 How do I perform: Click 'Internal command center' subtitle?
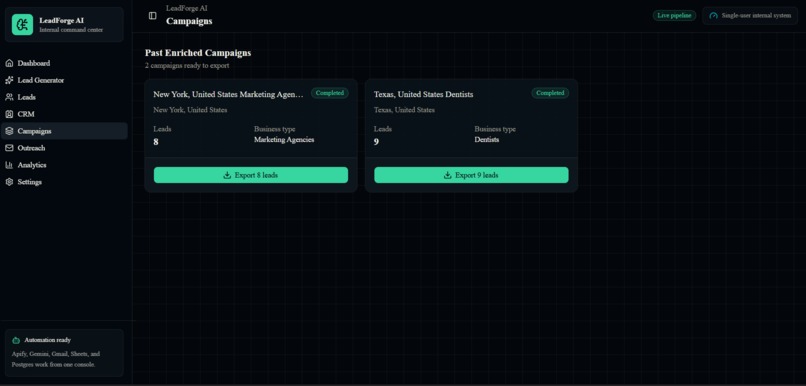pyautogui.click(x=71, y=30)
